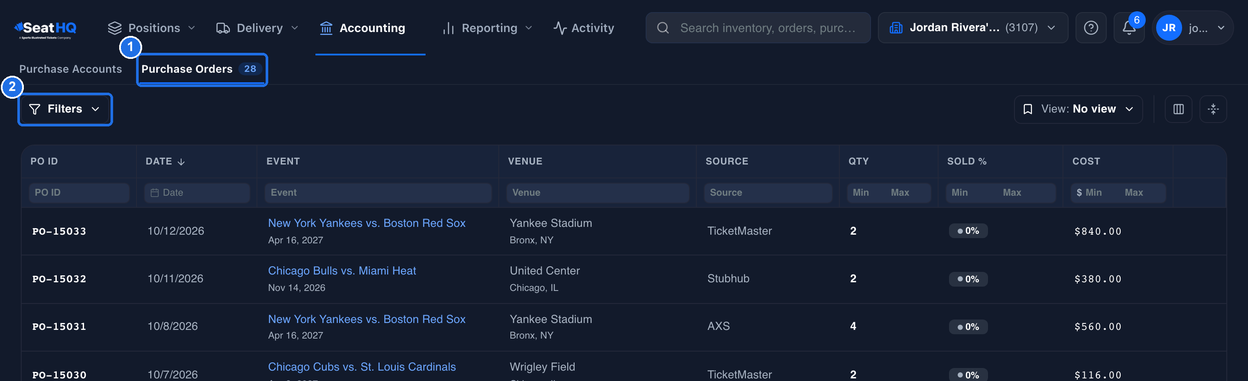Click the account building icon

pos(896,28)
